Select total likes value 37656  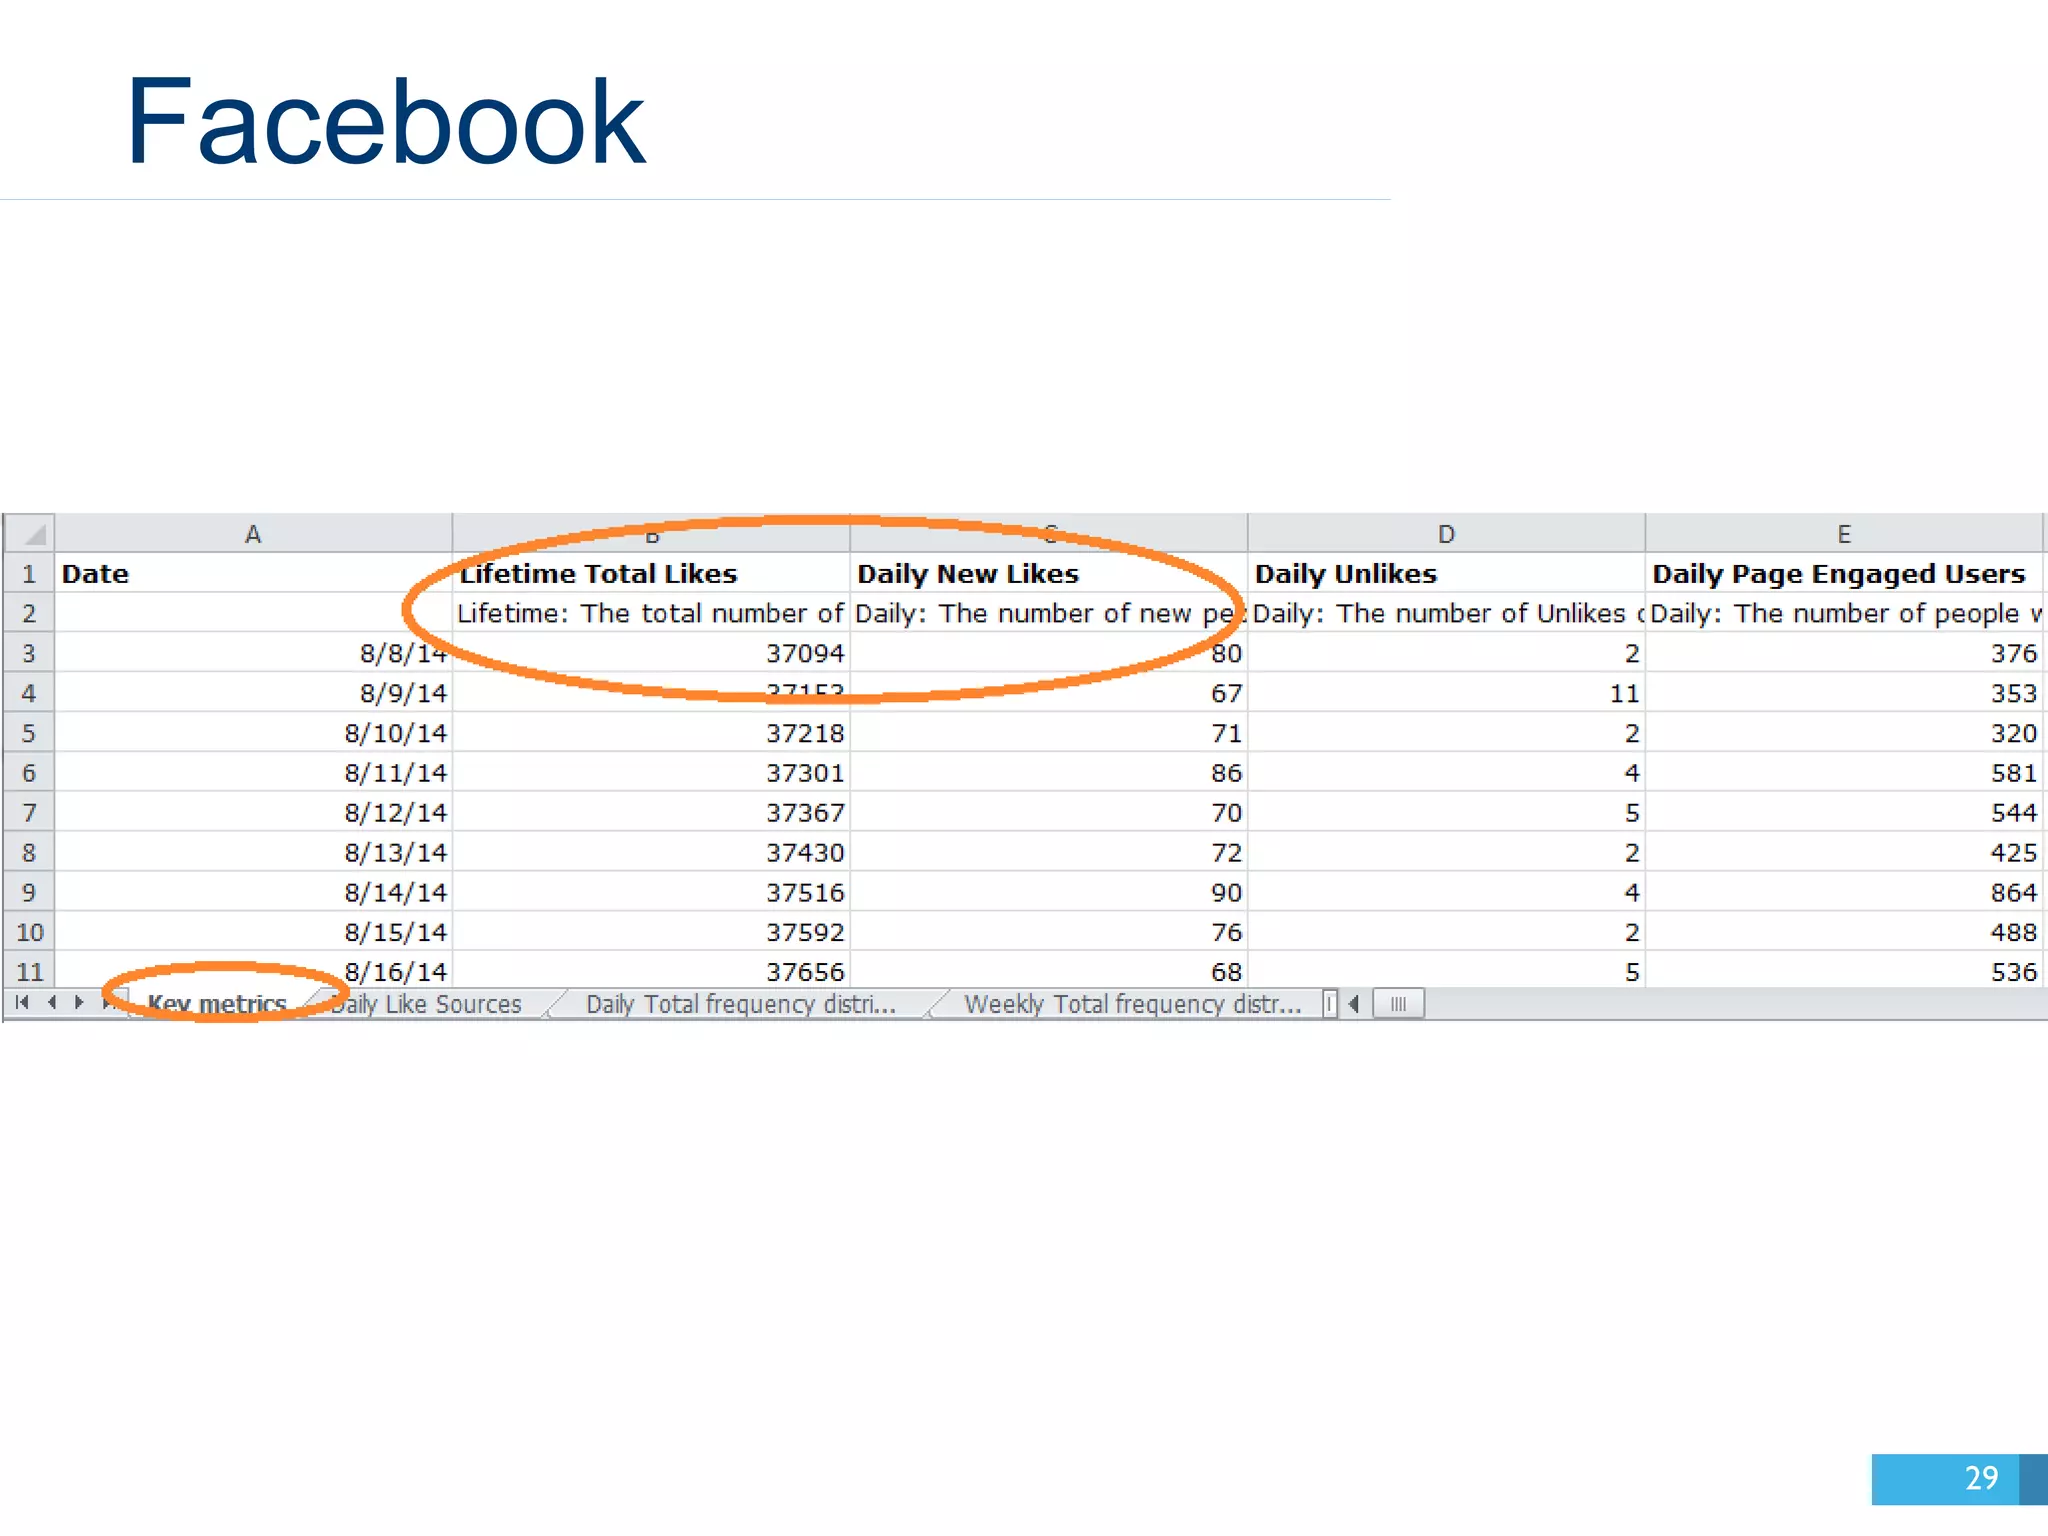[x=651, y=970]
